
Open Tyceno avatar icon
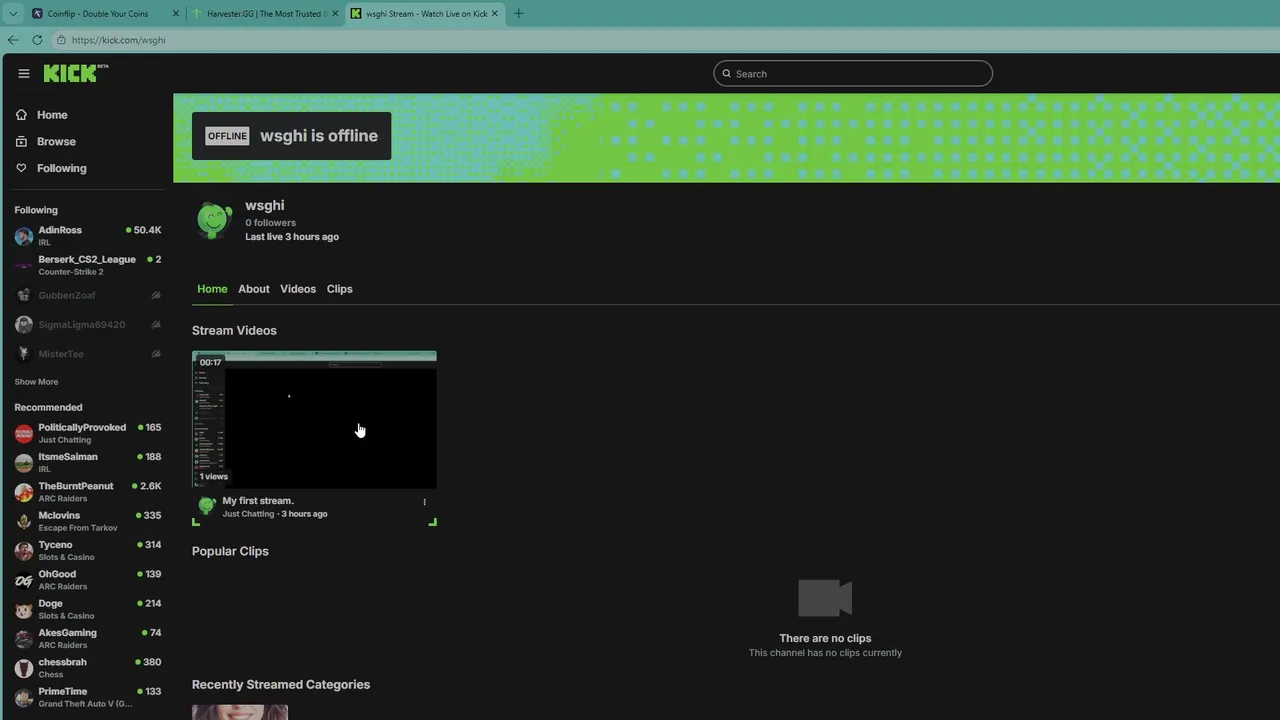[x=24, y=551]
